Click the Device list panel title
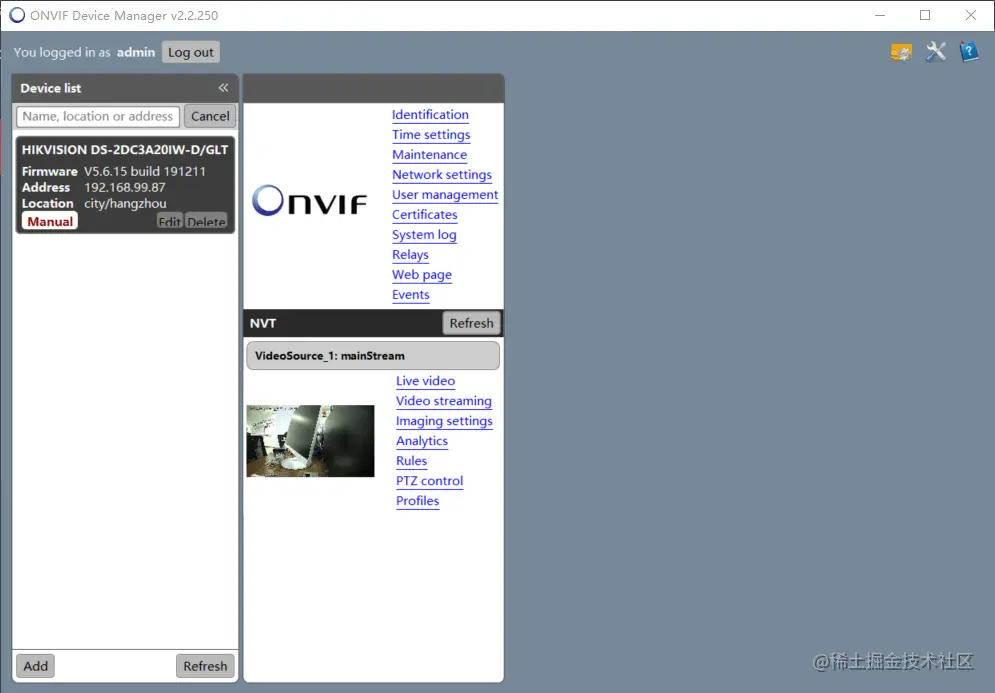The height and width of the screenshot is (693, 995). pyautogui.click(x=51, y=88)
